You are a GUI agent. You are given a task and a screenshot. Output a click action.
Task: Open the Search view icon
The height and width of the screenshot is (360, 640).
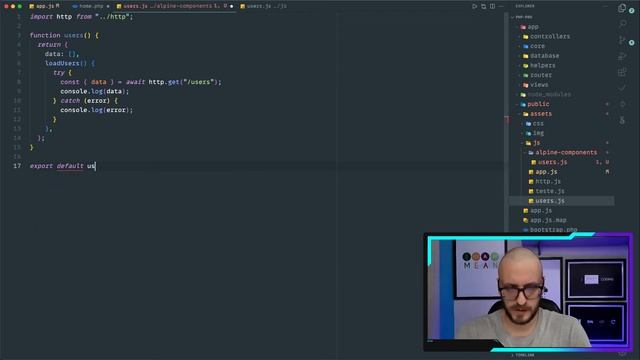pyautogui.click(x=622, y=24)
